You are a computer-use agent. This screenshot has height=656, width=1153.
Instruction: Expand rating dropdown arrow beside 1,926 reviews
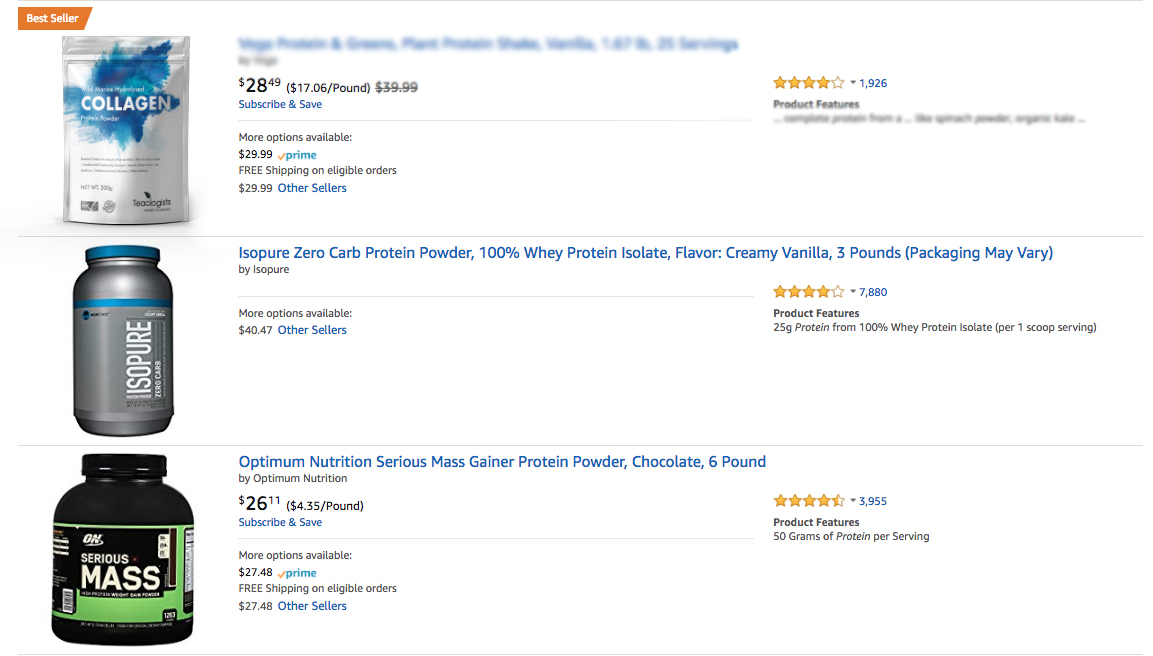853,83
